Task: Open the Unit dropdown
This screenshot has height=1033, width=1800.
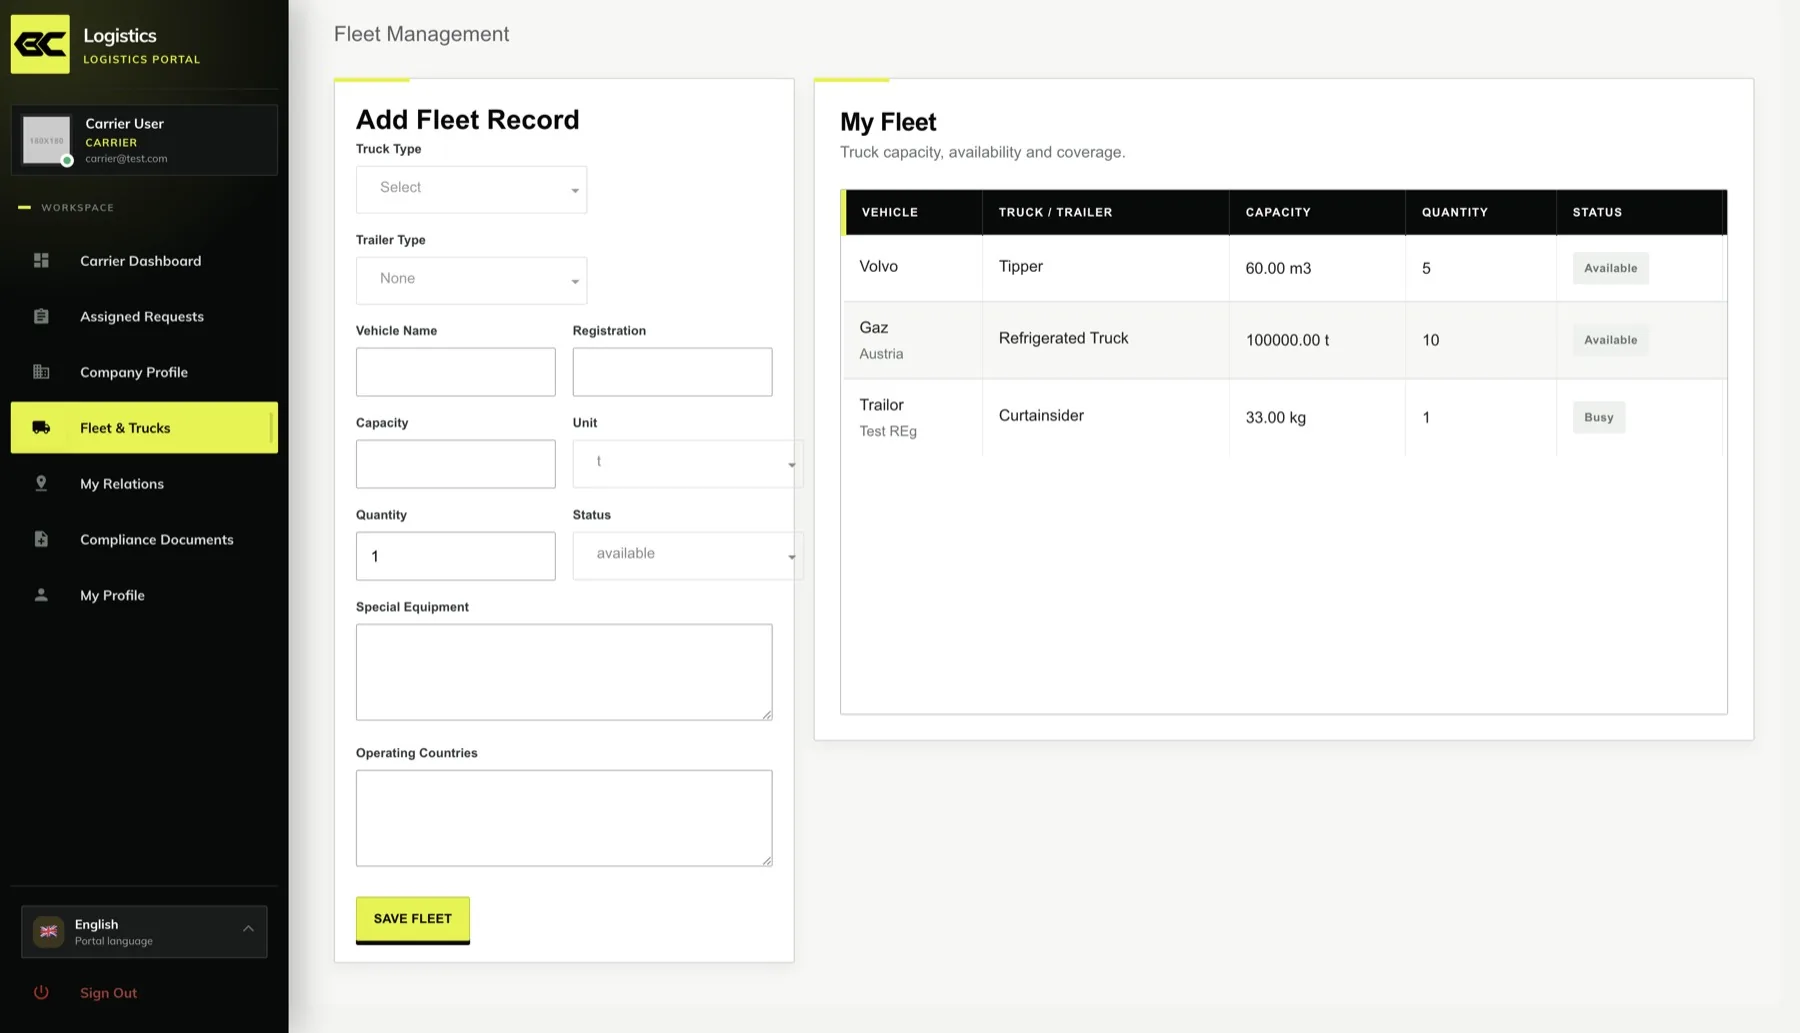Action: click(687, 463)
